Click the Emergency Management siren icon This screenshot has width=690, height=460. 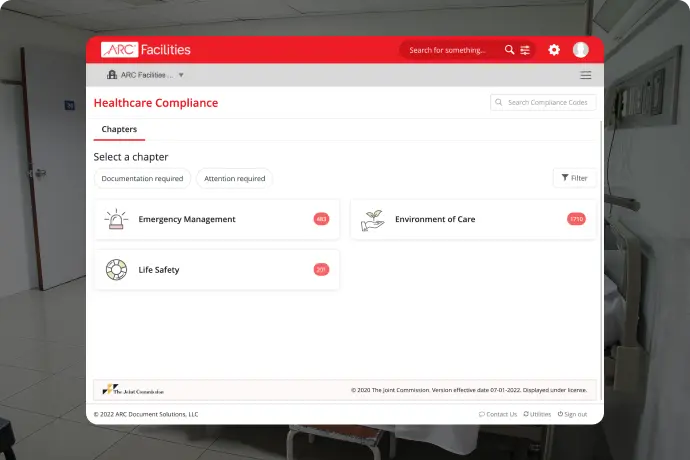(117, 219)
